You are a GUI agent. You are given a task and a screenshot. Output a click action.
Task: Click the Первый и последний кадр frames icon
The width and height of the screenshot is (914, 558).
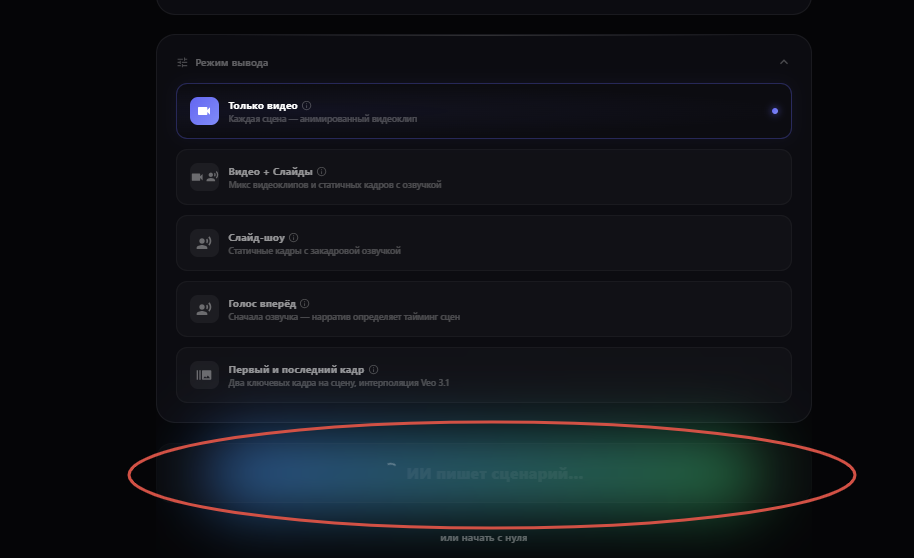[204, 375]
